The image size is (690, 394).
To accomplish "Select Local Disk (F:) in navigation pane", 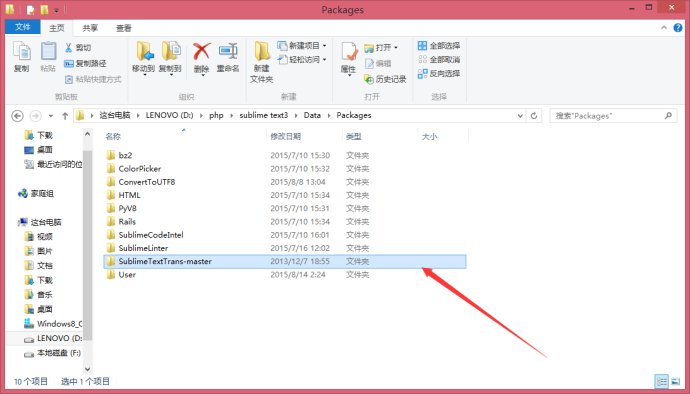I will click(53, 353).
